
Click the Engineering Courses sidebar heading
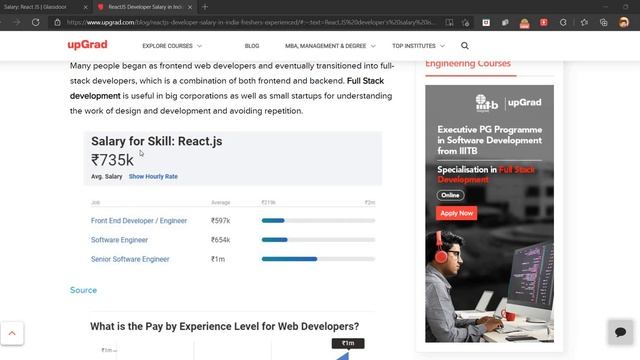[468, 64]
